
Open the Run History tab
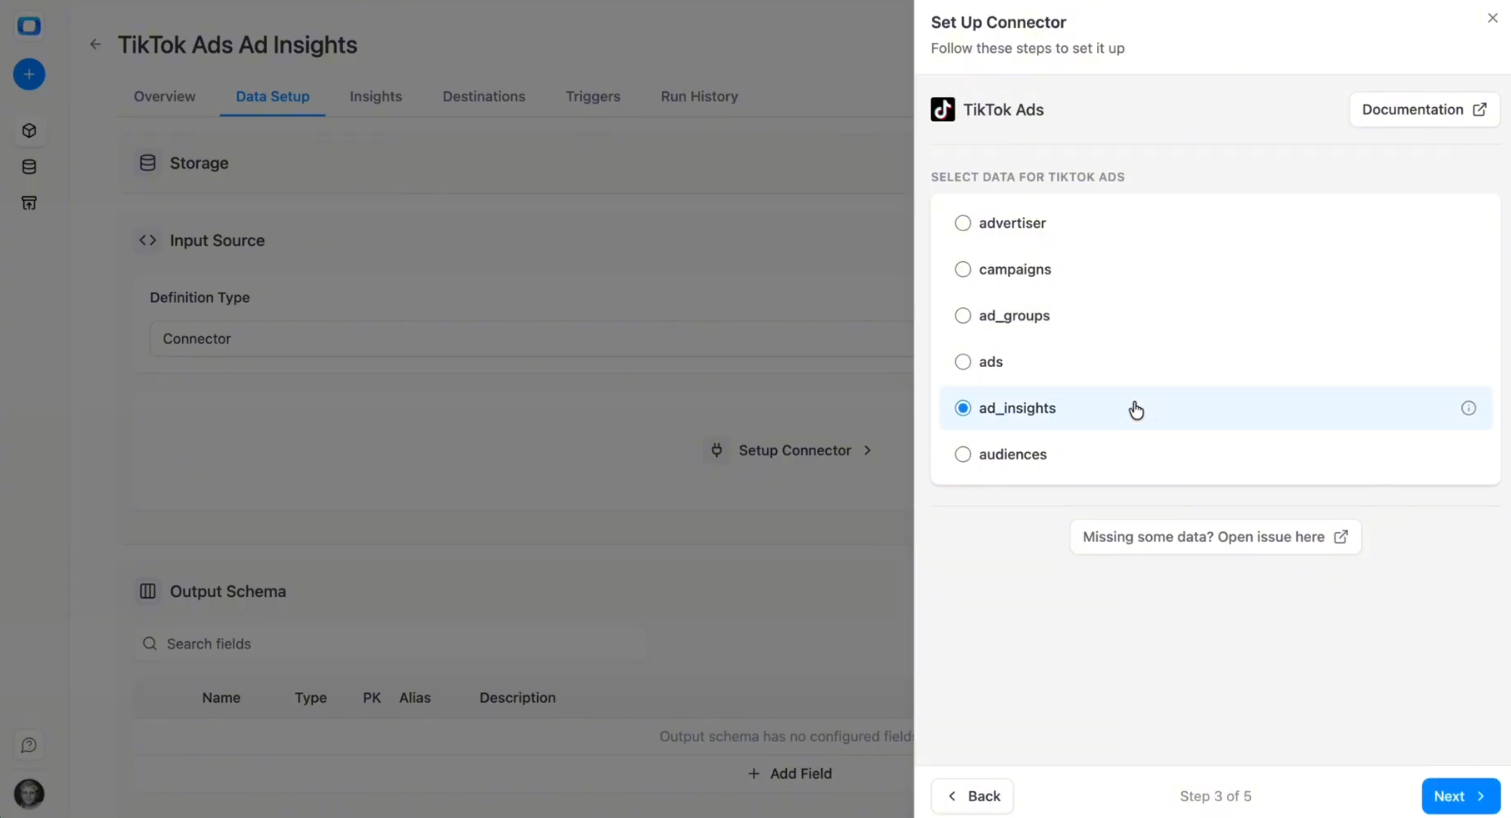(x=699, y=96)
